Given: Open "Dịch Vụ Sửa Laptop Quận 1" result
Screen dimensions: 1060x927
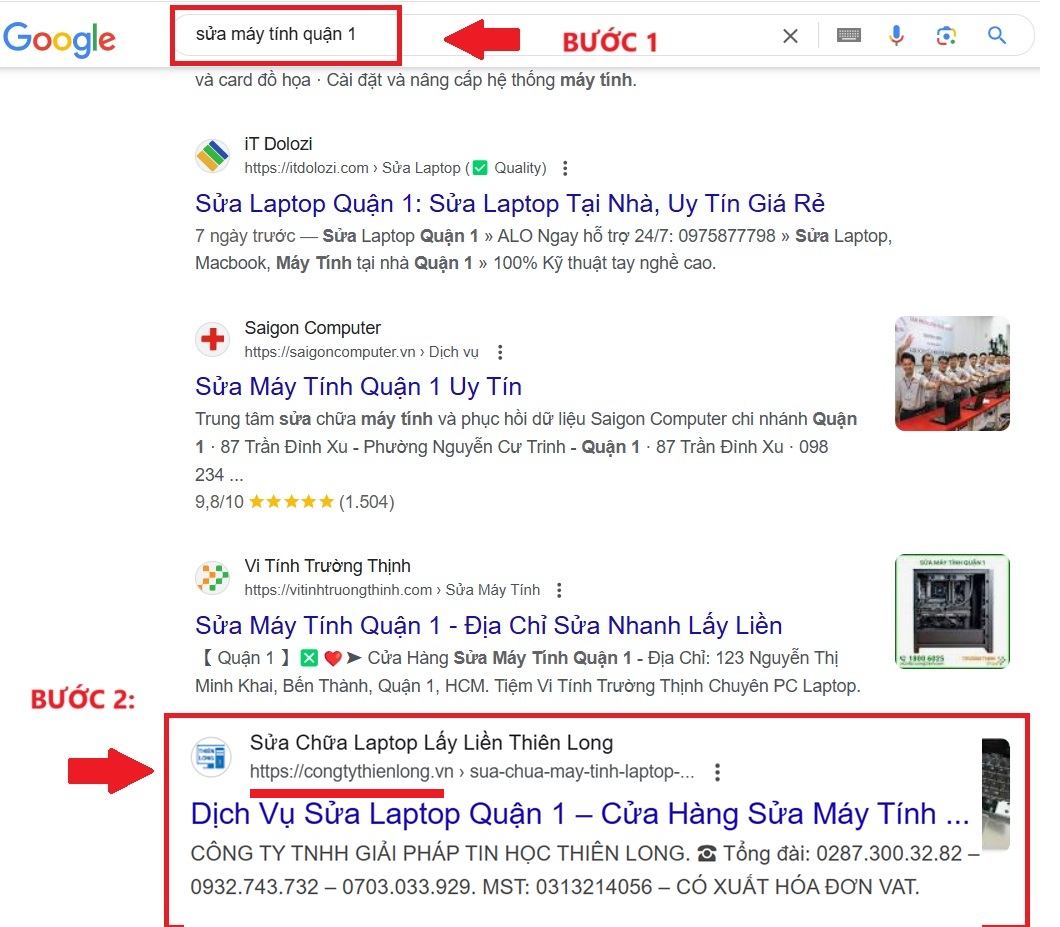Looking at the screenshot, I should [580, 813].
